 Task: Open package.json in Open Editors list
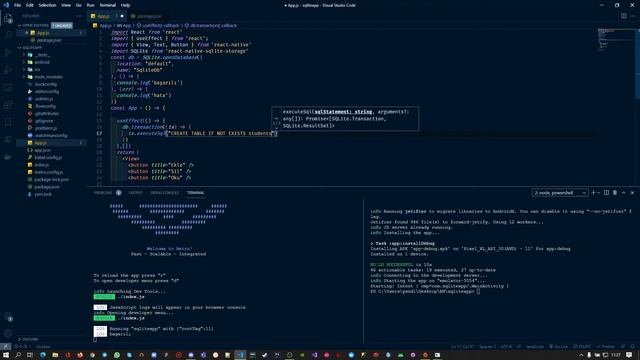tap(49, 40)
